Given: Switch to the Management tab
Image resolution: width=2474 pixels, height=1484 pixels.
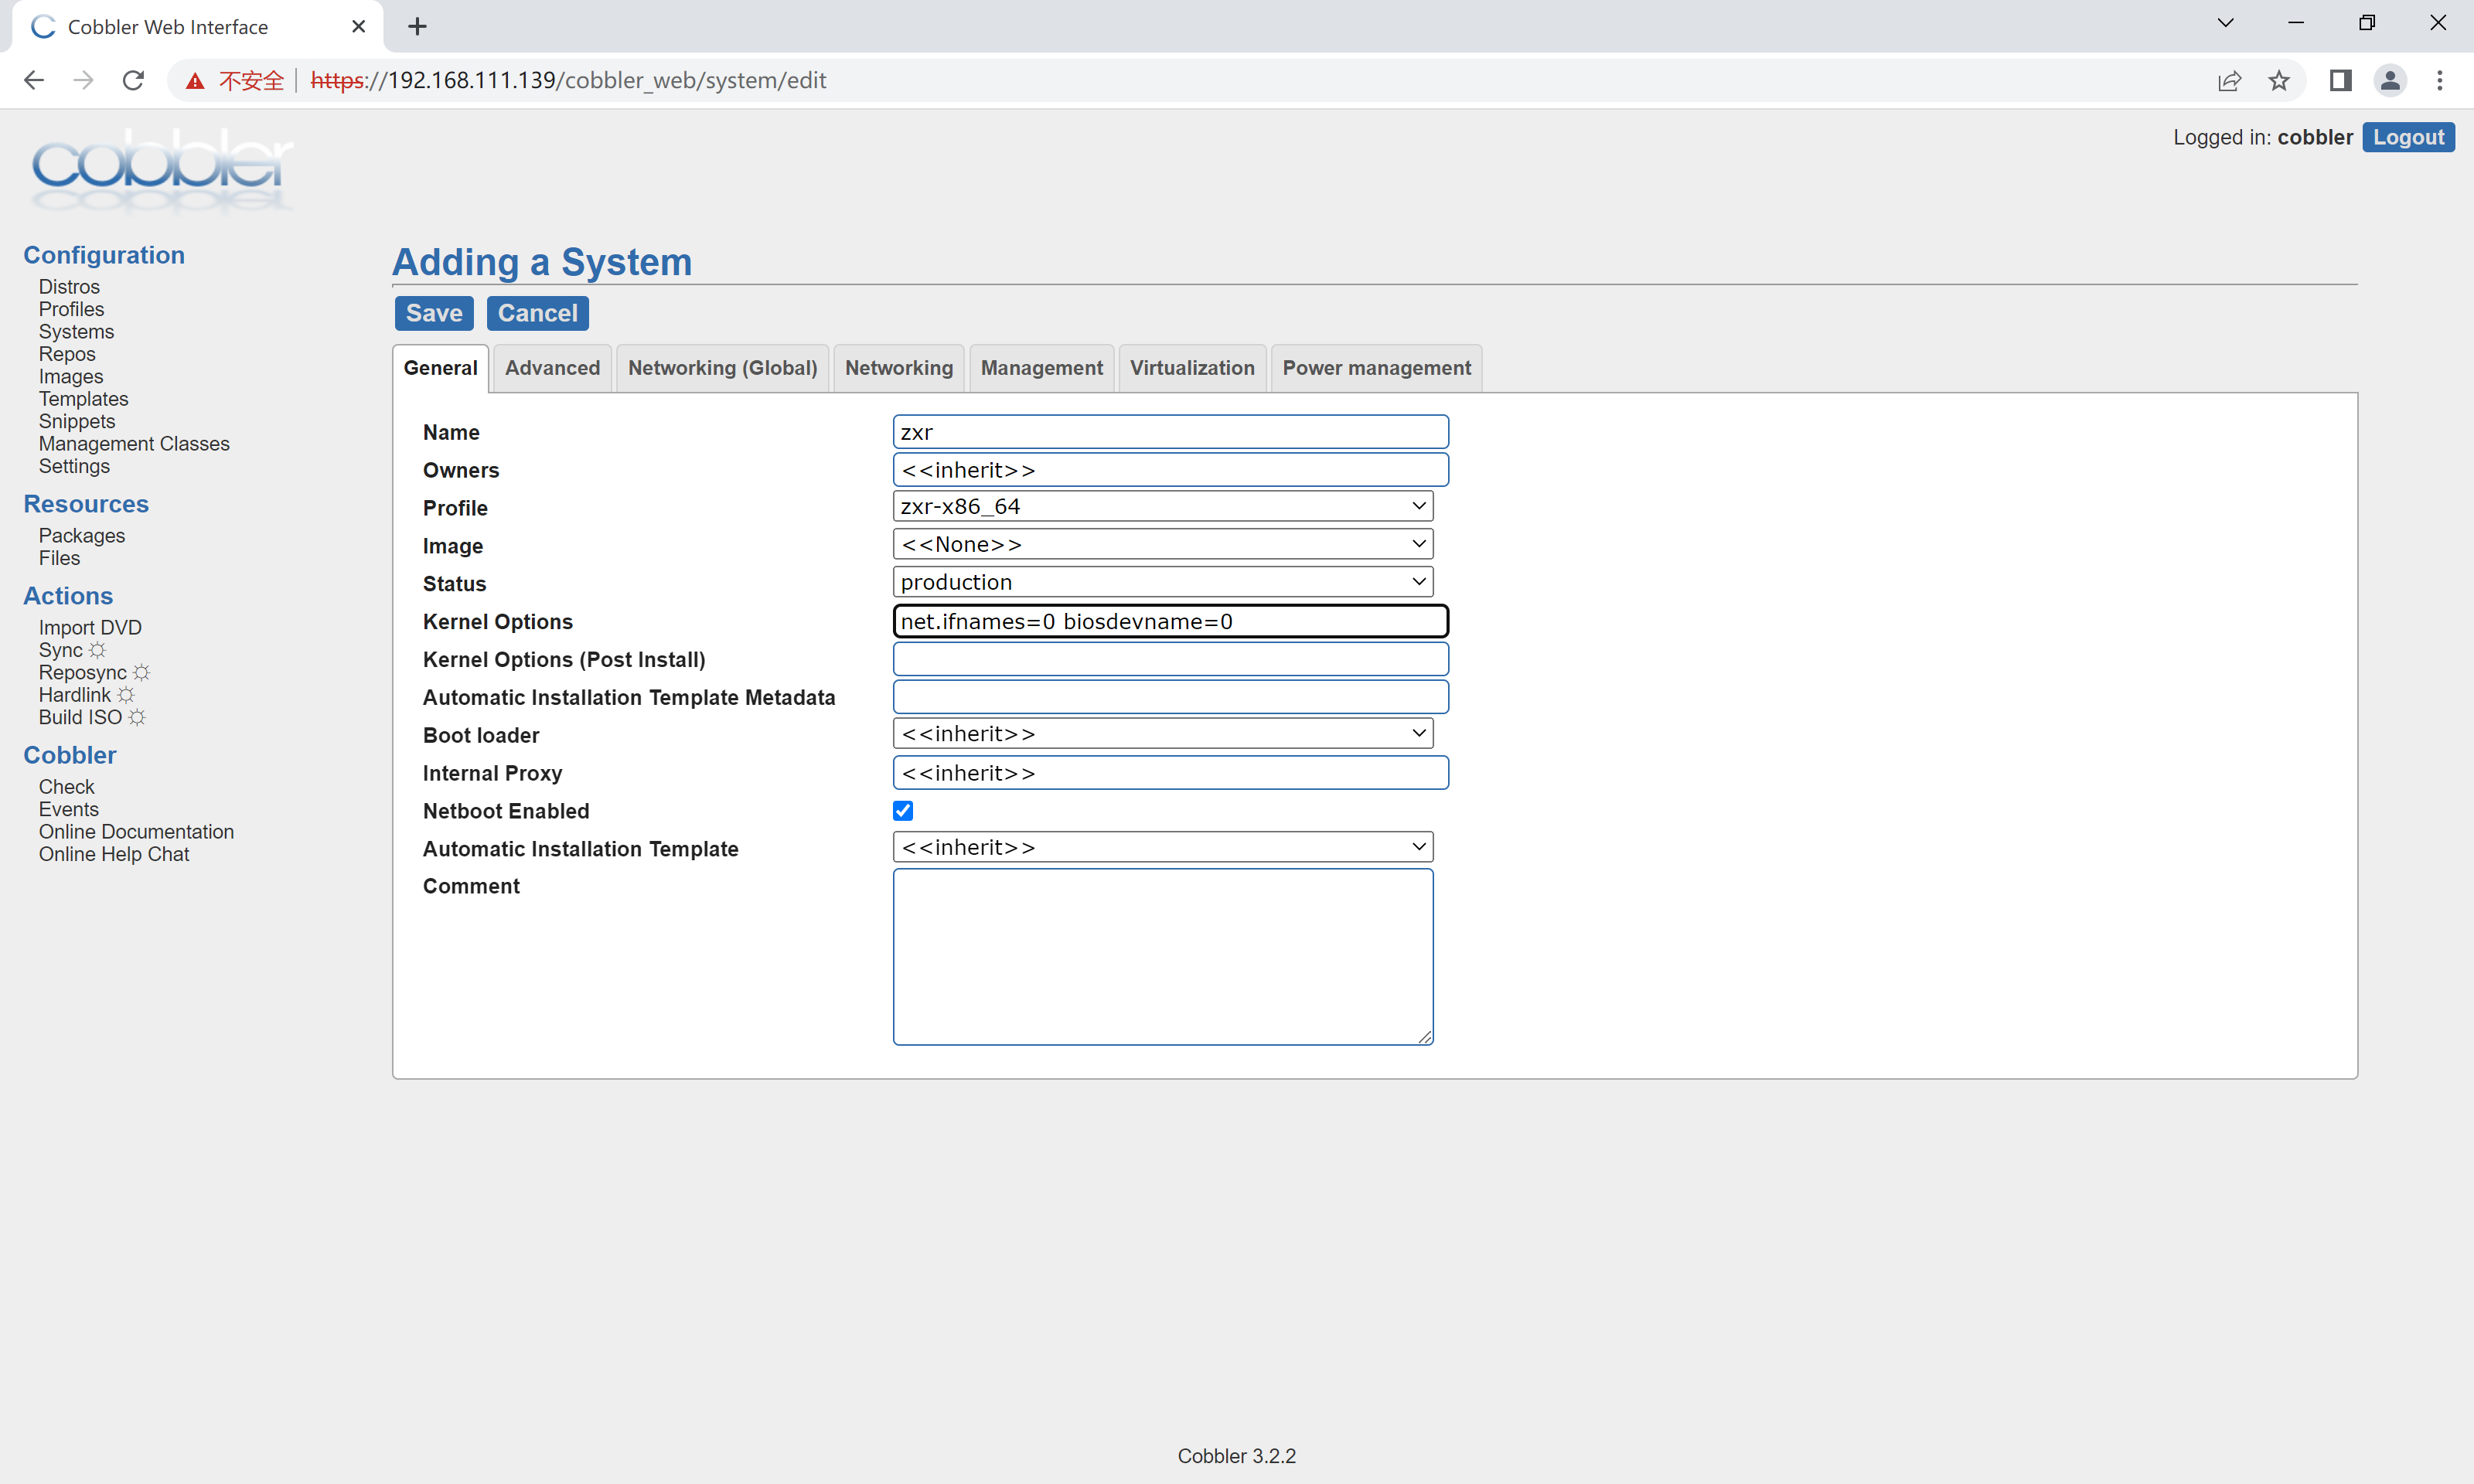Looking at the screenshot, I should [1041, 368].
